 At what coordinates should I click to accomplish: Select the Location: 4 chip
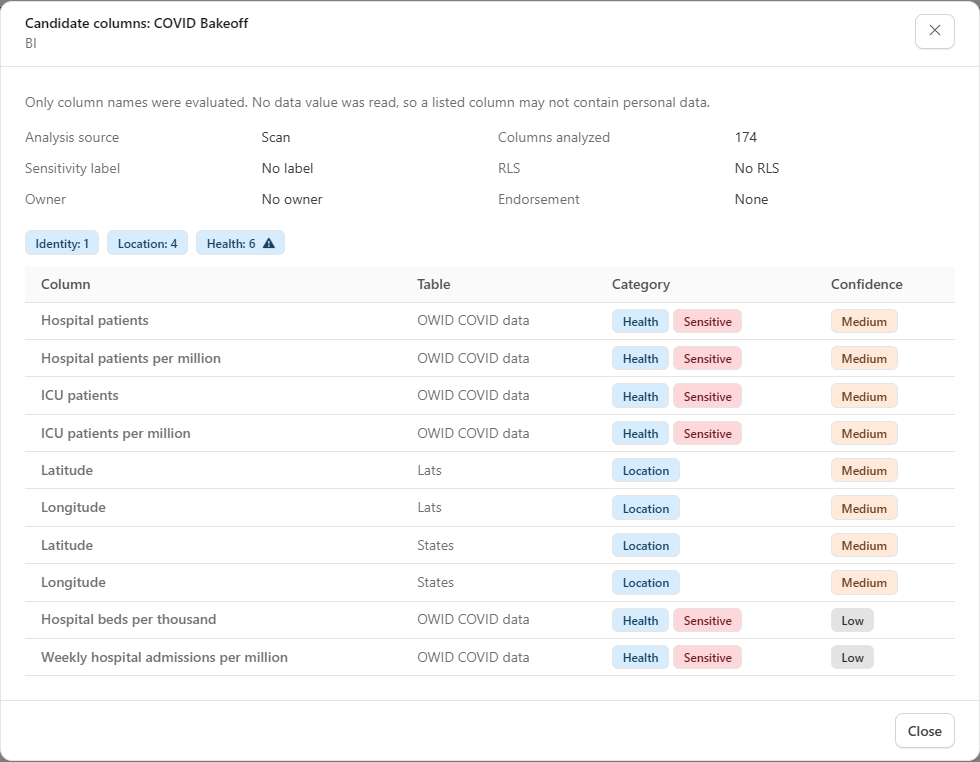coord(148,243)
